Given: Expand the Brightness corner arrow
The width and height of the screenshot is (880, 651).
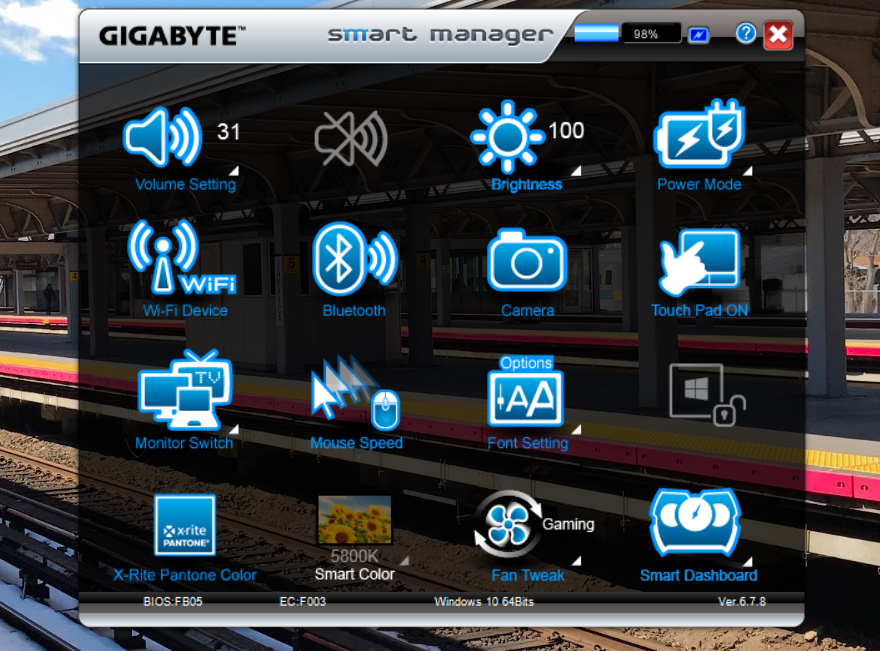Looking at the screenshot, I should tap(576, 171).
